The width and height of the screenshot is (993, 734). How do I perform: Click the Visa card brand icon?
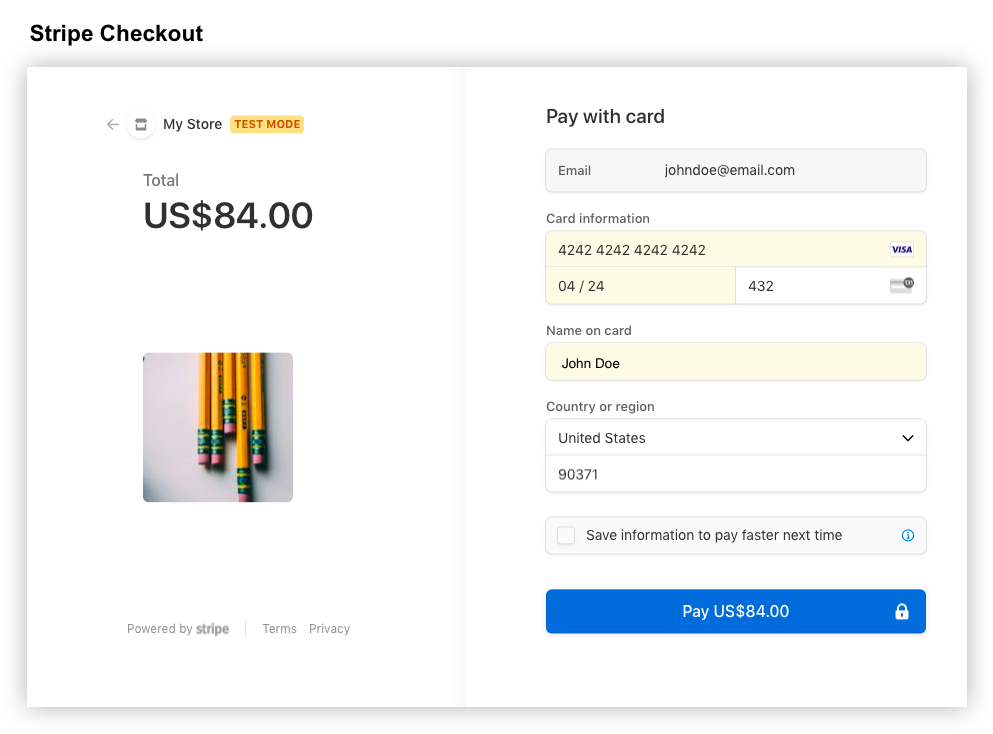click(x=901, y=250)
